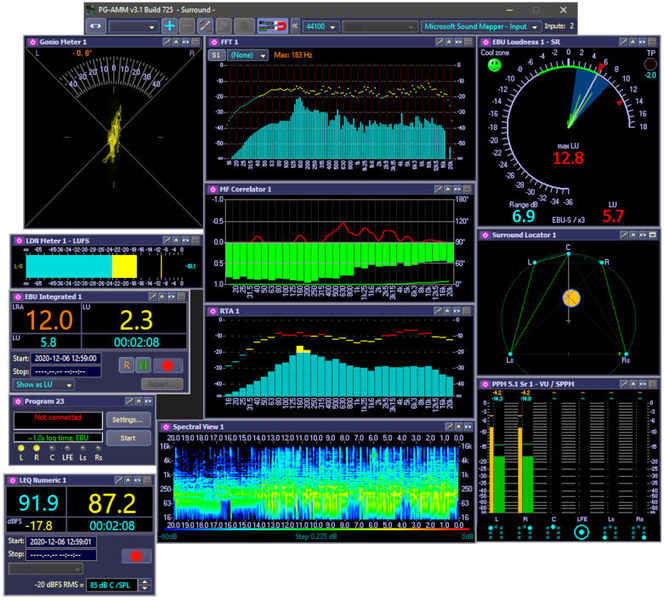Viewport: 664px width, 600px height.
Task: Click MF Correlator 1 magenta settings icon
Action: tap(213, 189)
